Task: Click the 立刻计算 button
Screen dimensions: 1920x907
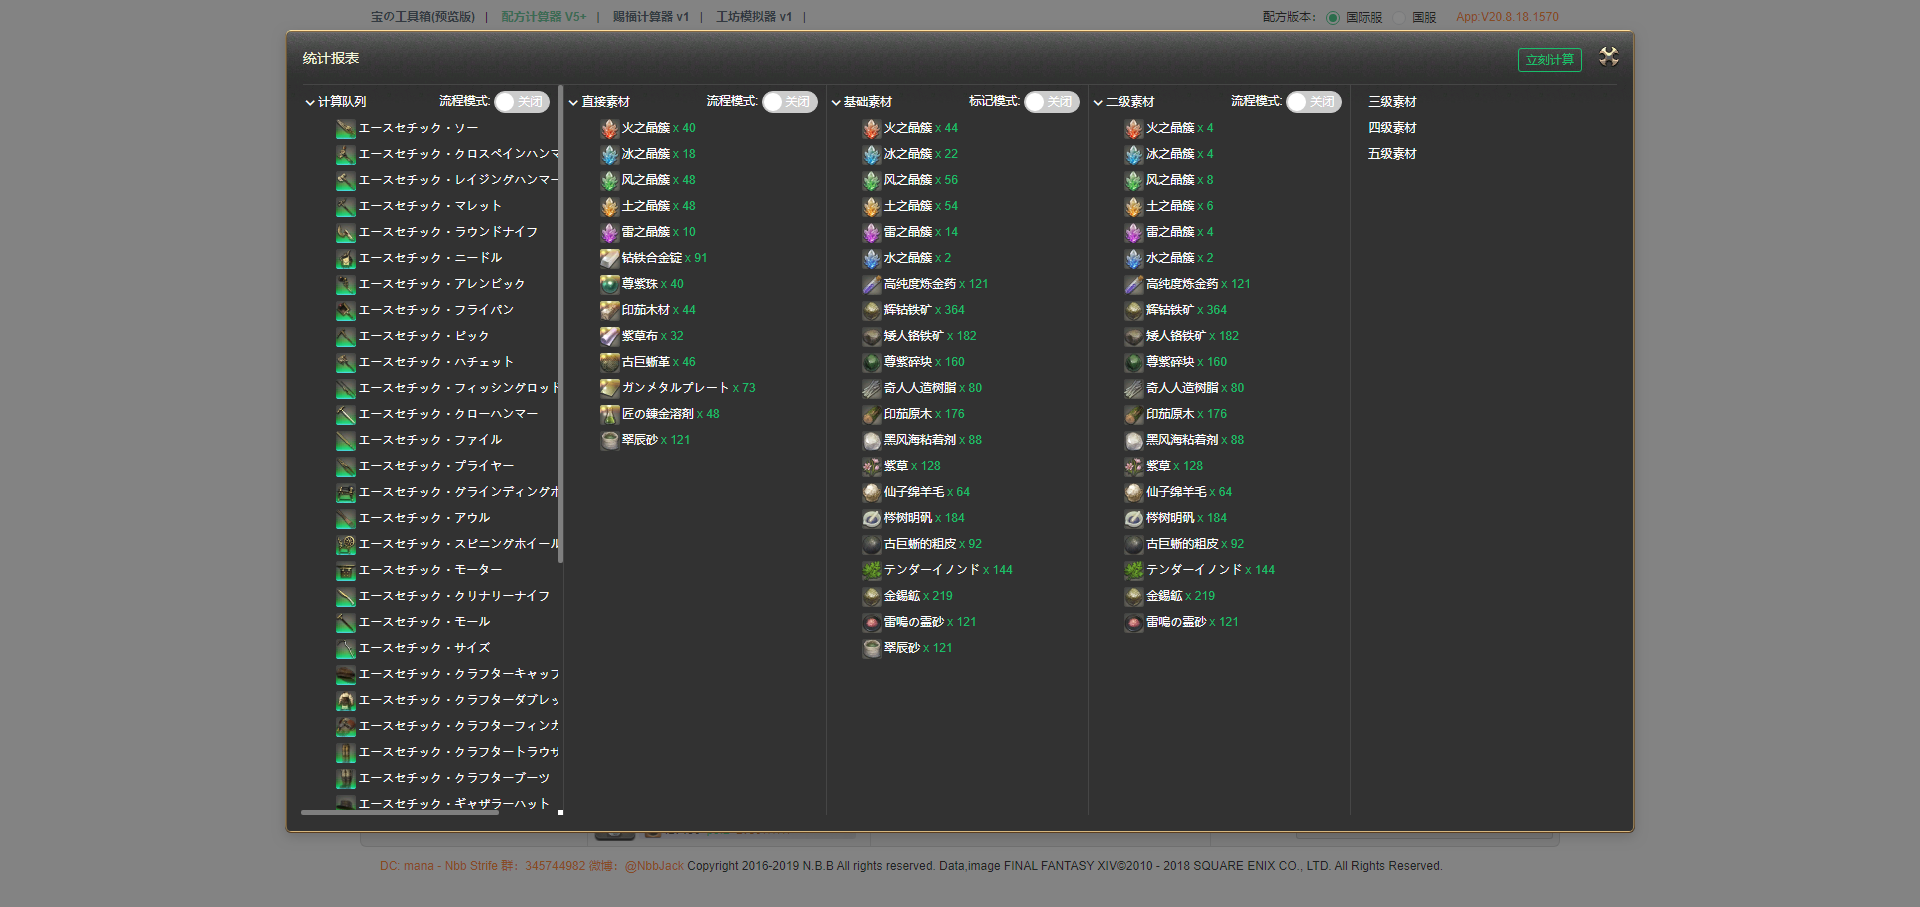Action: pyautogui.click(x=1549, y=60)
